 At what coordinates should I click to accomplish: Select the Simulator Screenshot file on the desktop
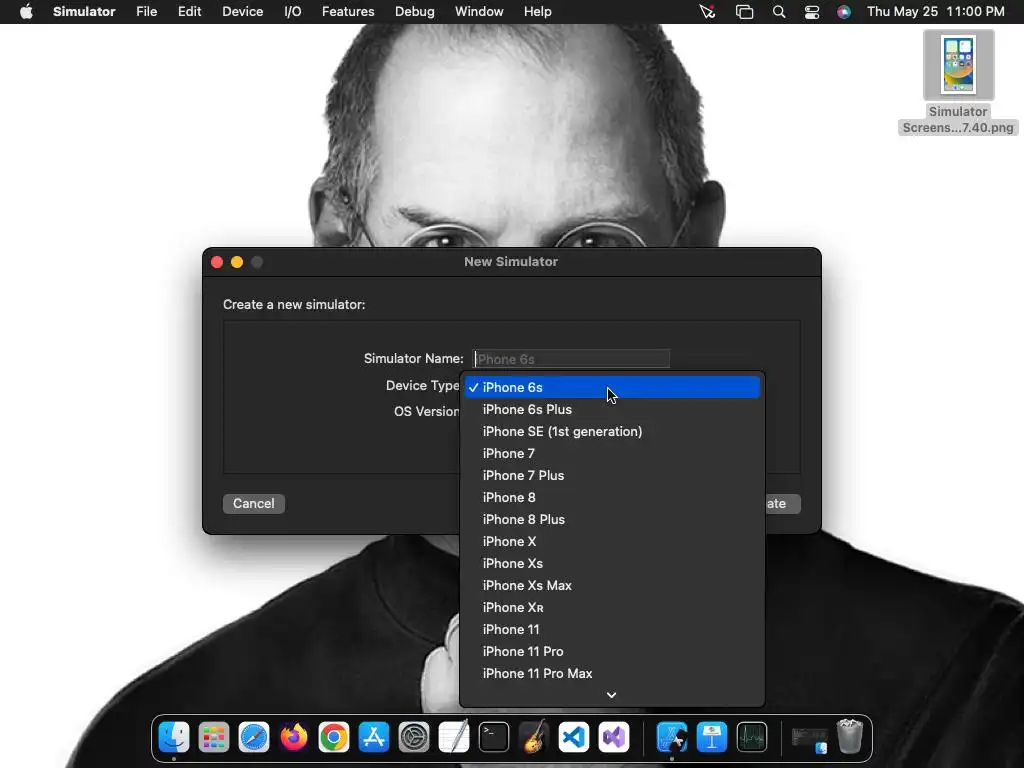[958, 82]
